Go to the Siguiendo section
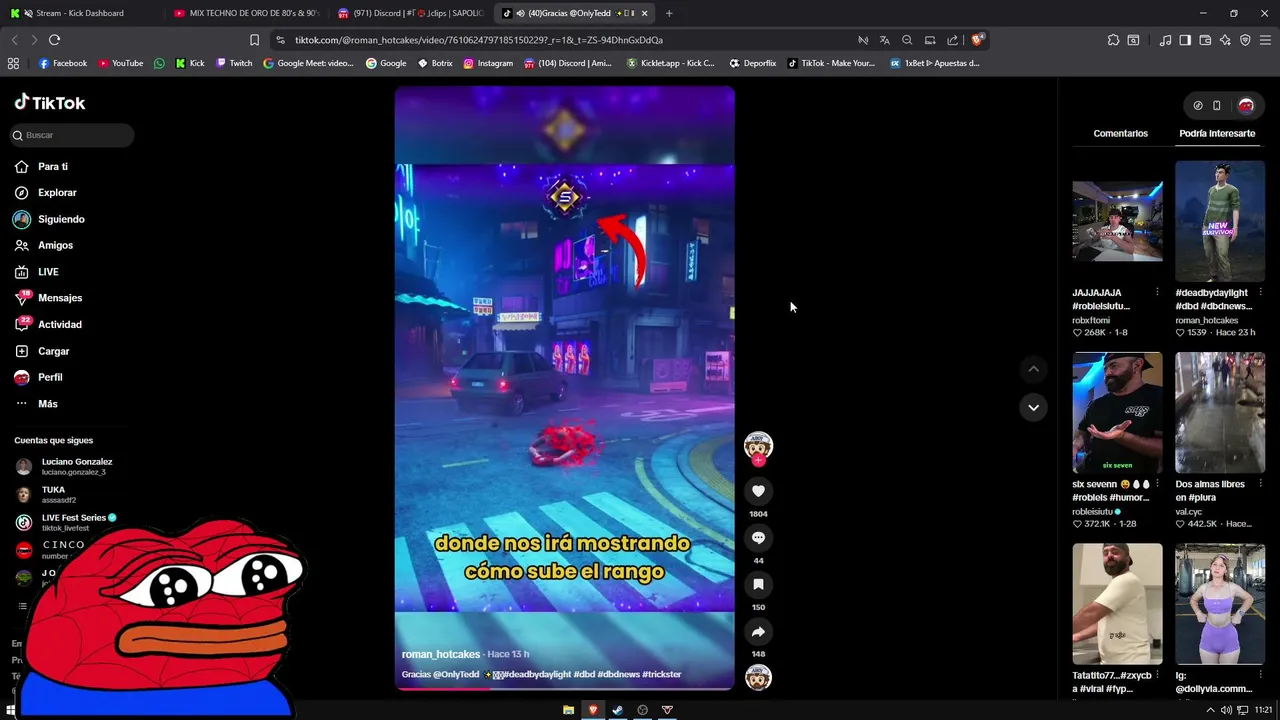 pos(49,219)
